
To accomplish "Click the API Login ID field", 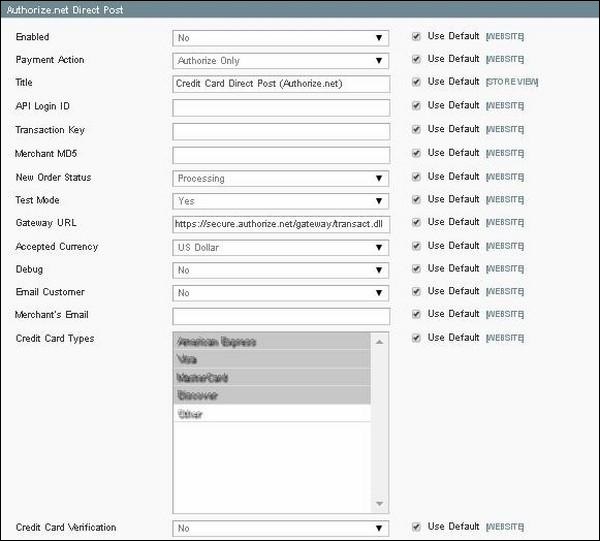I will point(280,107).
